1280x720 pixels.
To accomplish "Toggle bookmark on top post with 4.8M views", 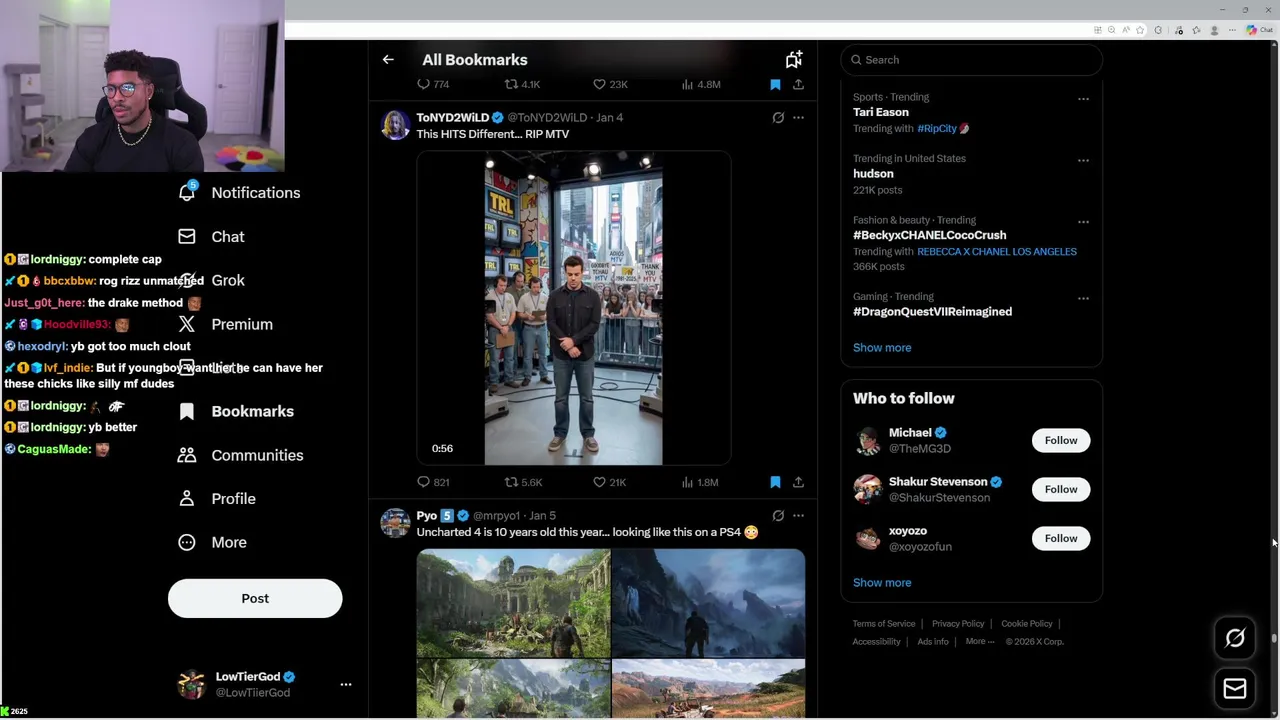I will pos(775,84).
